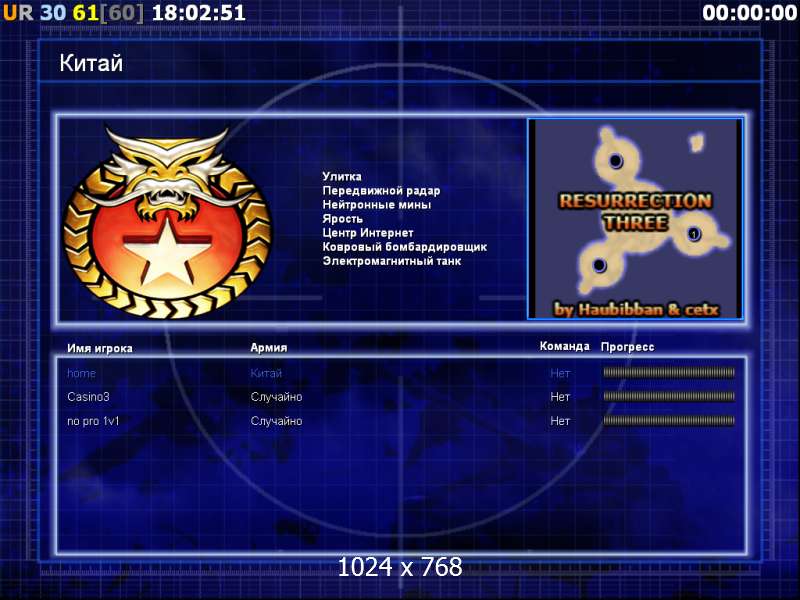This screenshot has width=800, height=600.
Task: Select player Casino3
Action: 88,396
